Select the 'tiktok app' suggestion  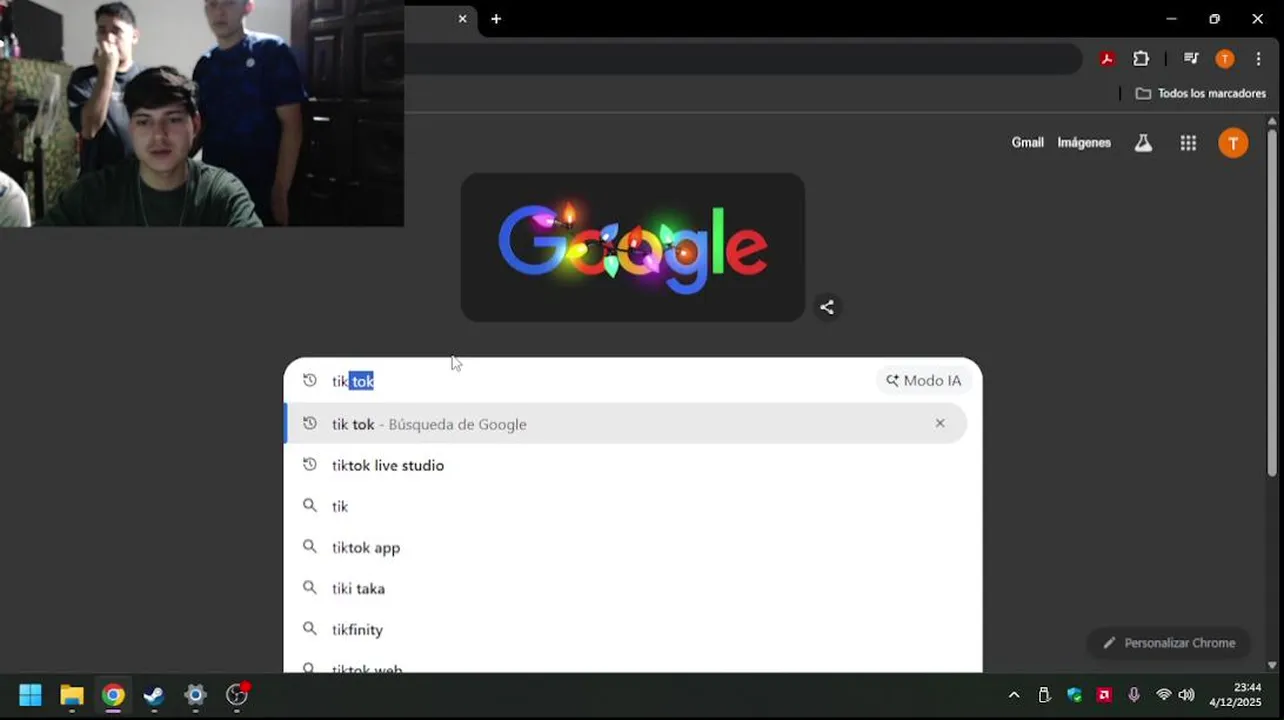(626, 547)
